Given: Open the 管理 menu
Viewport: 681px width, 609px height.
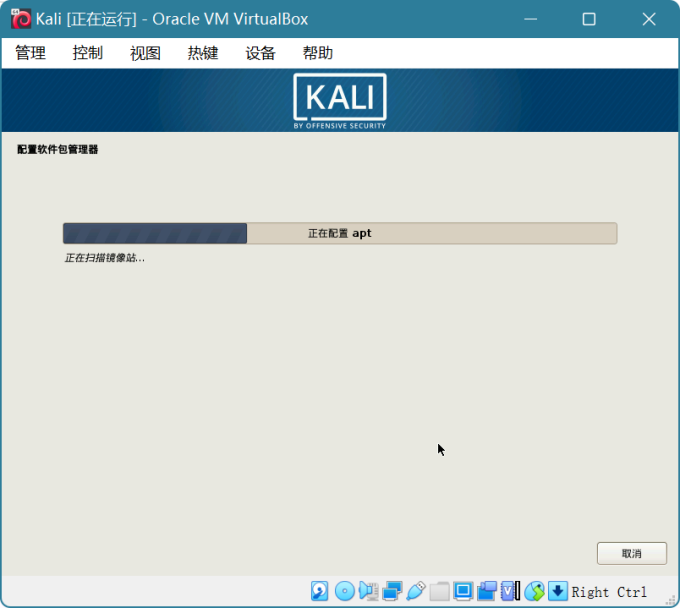Looking at the screenshot, I should [x=30, y=53].
